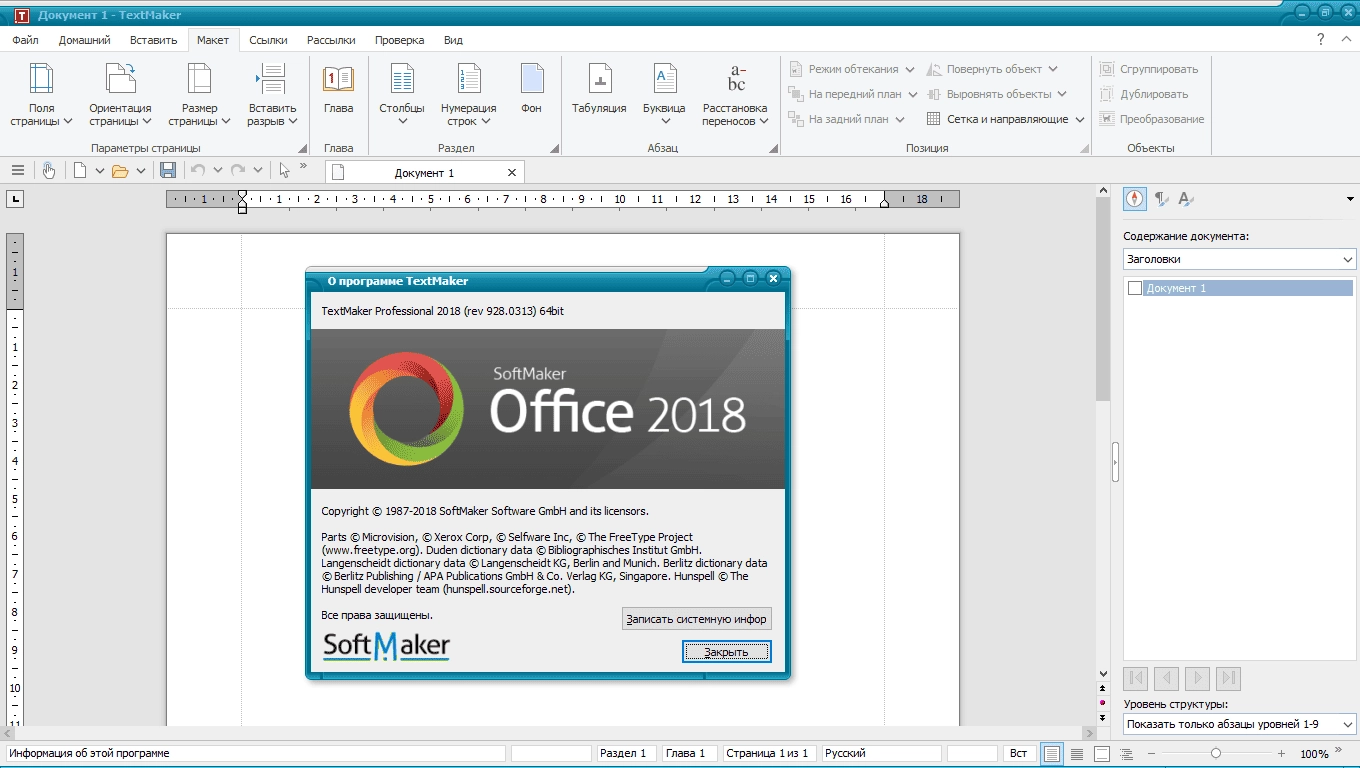Switch to the Домашний ribbon tab
The height and width of the screenshot is (768, 1360).
pos(85,40)
